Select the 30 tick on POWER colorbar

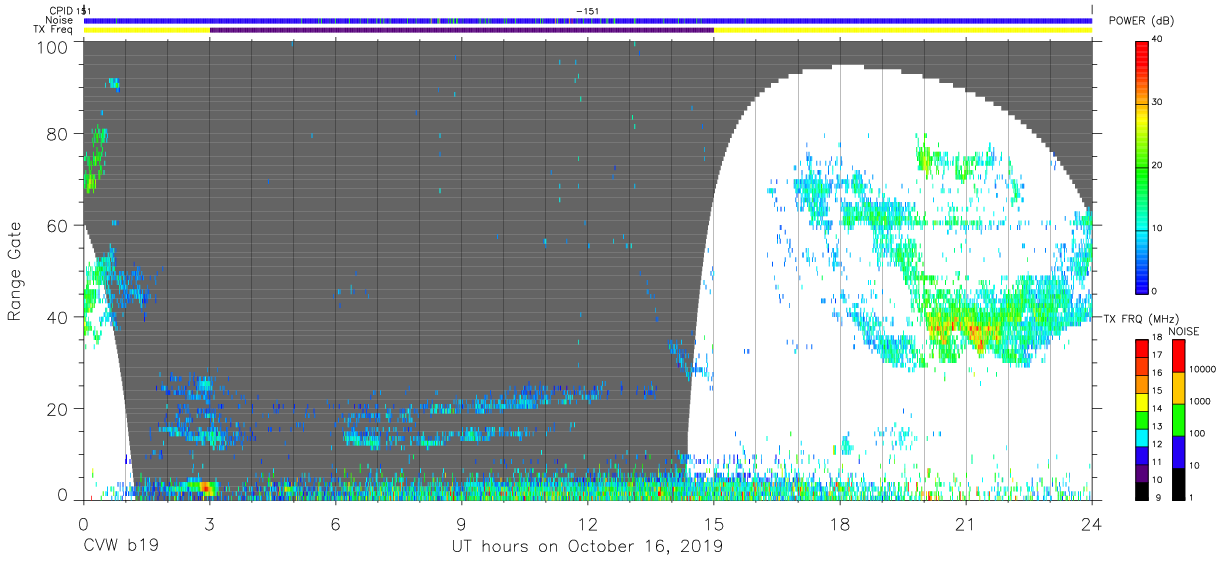pos(1158,103)
